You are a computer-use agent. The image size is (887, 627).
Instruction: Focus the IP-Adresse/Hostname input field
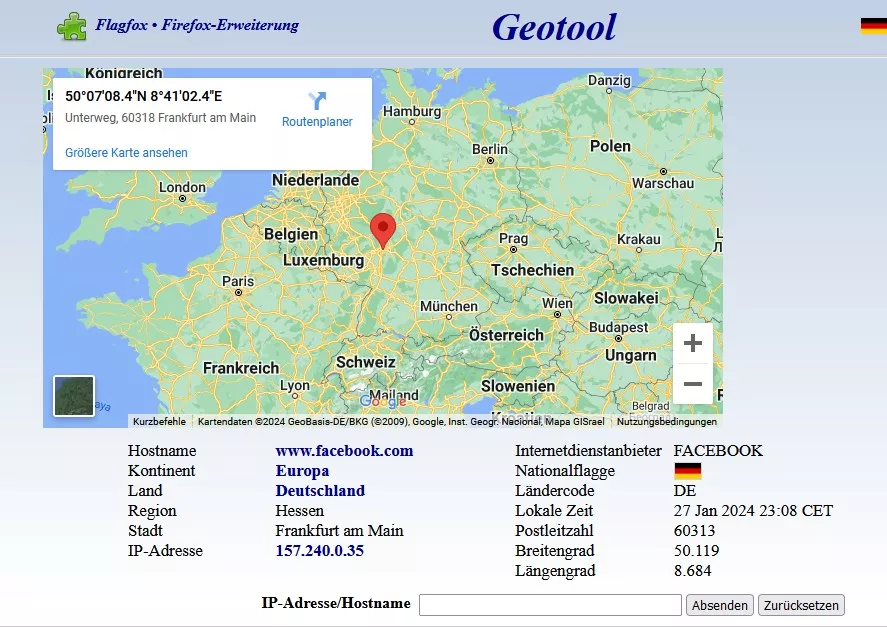tap(550, 605)
